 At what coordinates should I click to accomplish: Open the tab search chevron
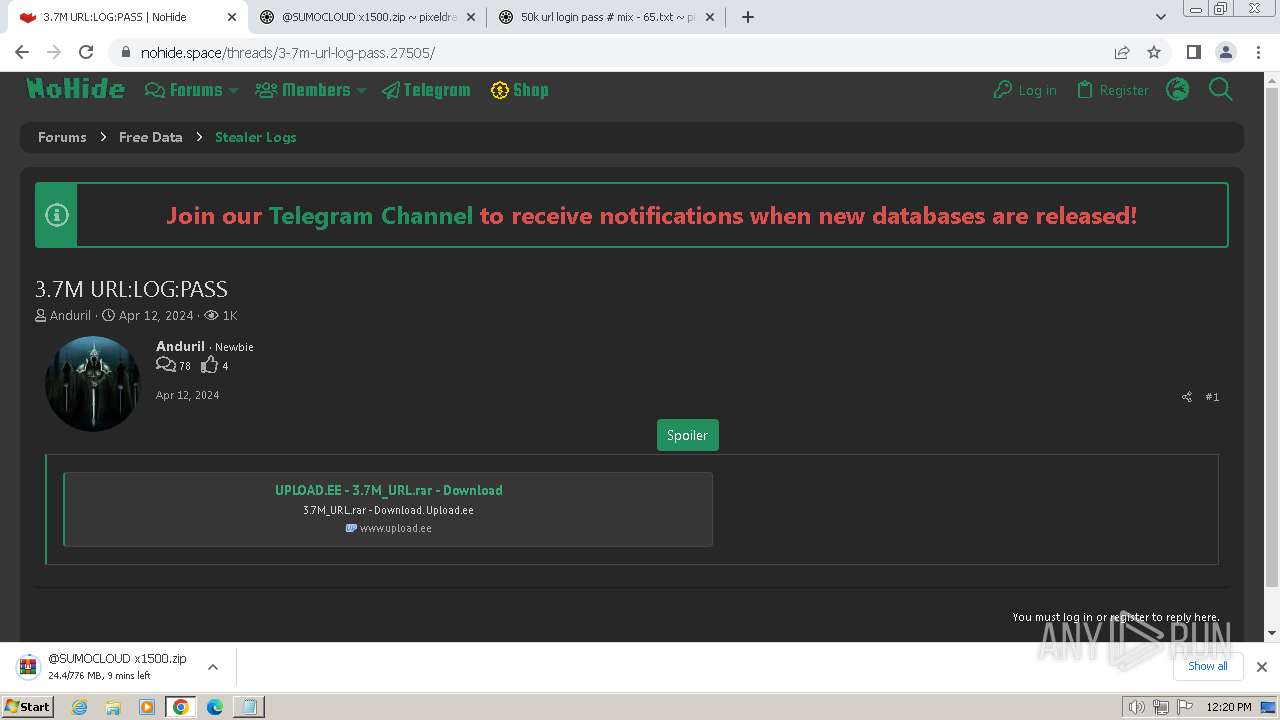pyautogui.click(x=1161, y=17)
